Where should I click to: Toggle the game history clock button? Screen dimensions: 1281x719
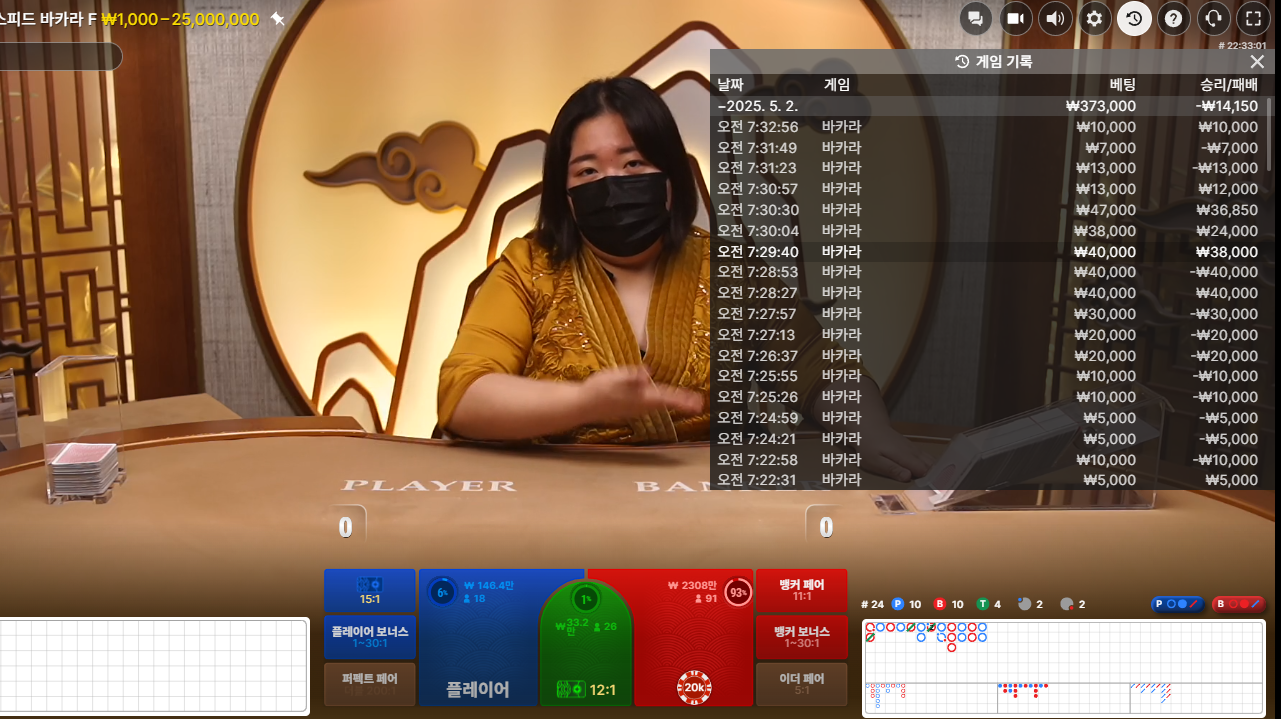pyautogui.click(x=1134, y=18)
